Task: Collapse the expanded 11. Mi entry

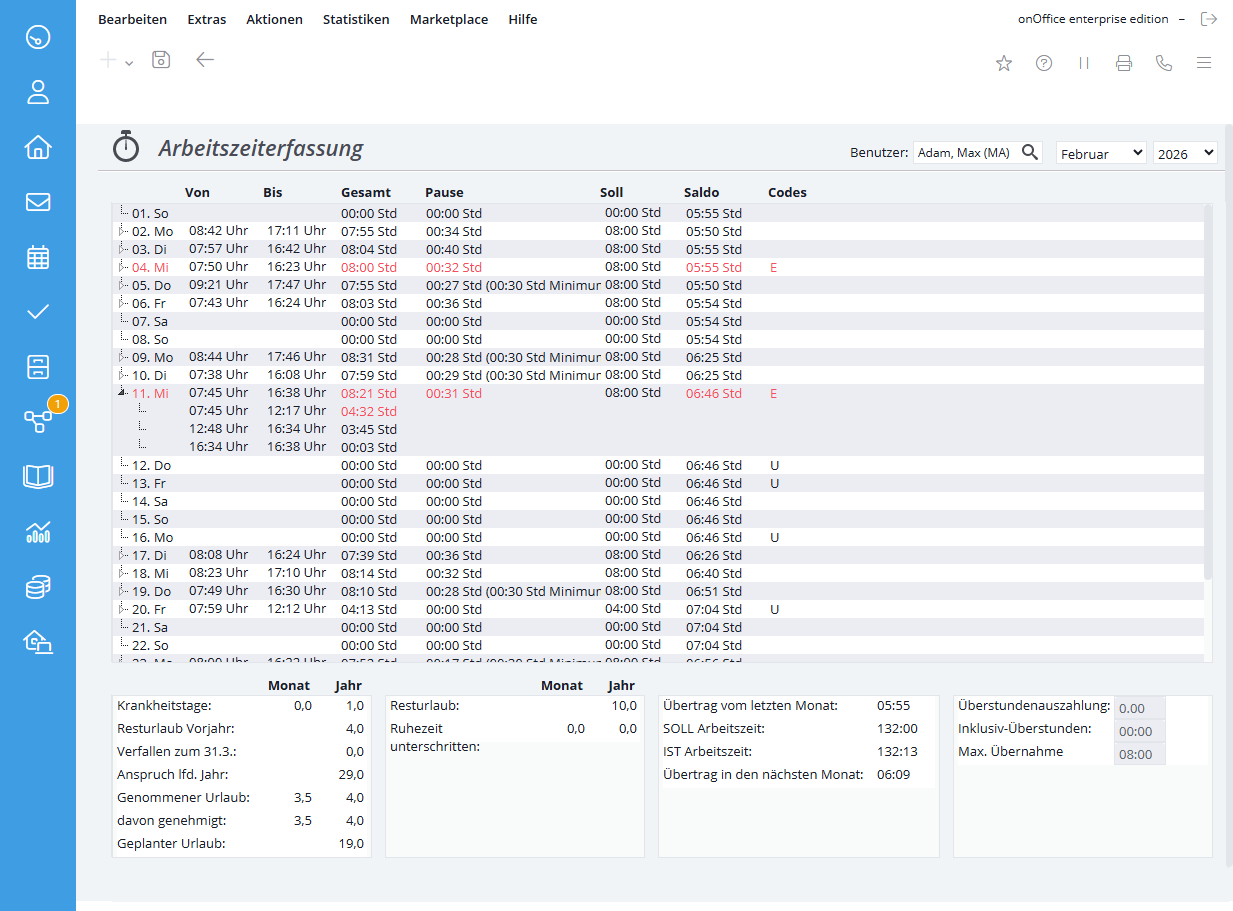Action: (122, 393)
